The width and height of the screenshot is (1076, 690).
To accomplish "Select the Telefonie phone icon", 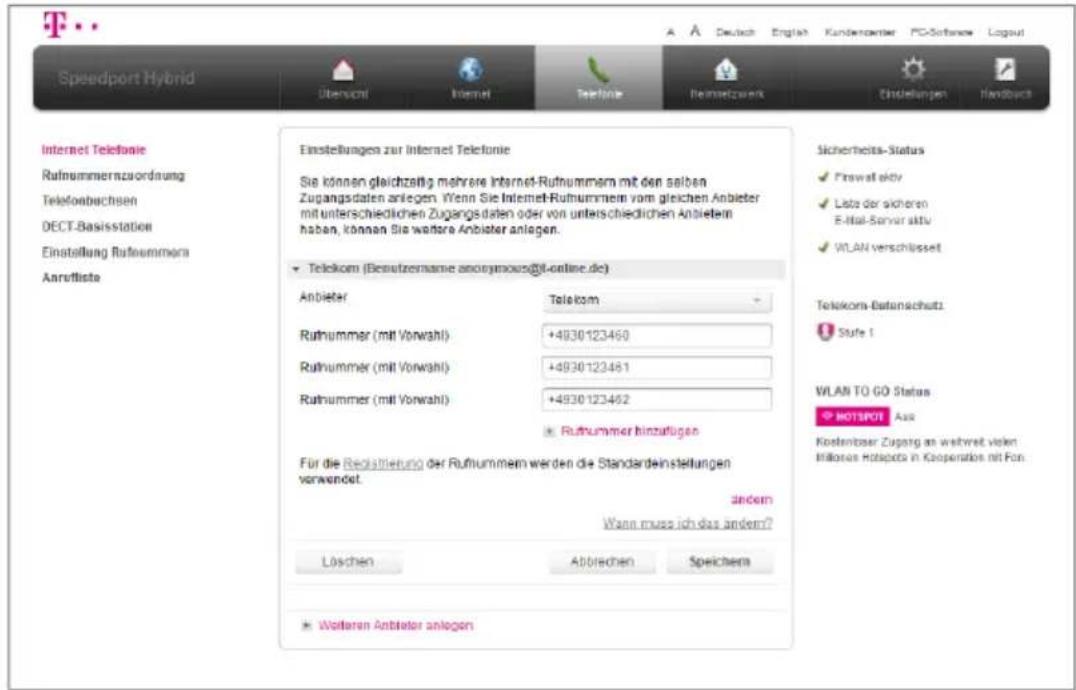I will pyautogui.click(x=598, y=70).
